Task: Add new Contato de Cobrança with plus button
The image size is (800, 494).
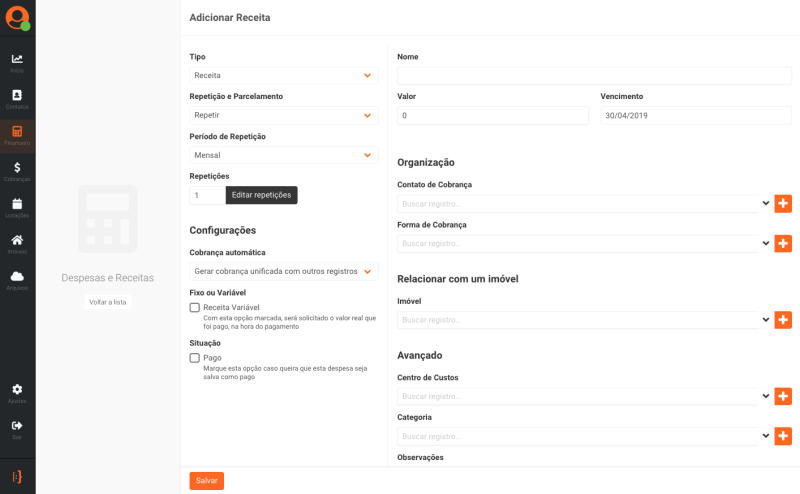Action: (783, 203)
